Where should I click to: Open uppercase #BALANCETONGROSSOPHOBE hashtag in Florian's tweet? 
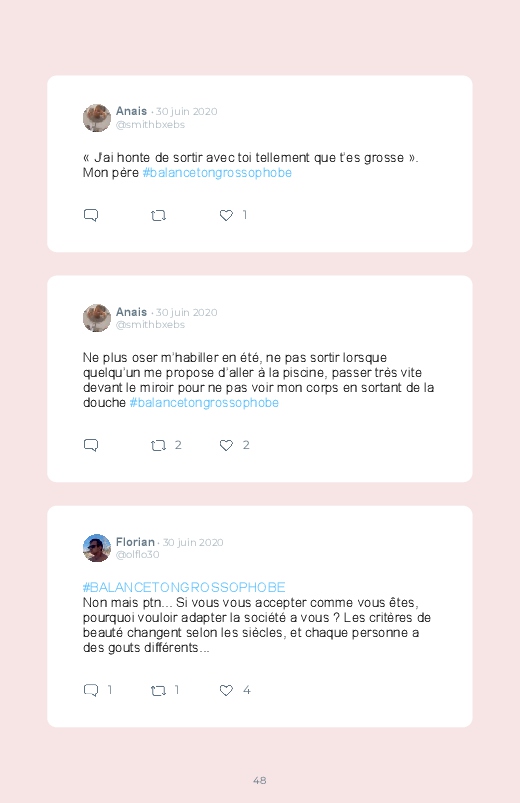click(184, 587)
